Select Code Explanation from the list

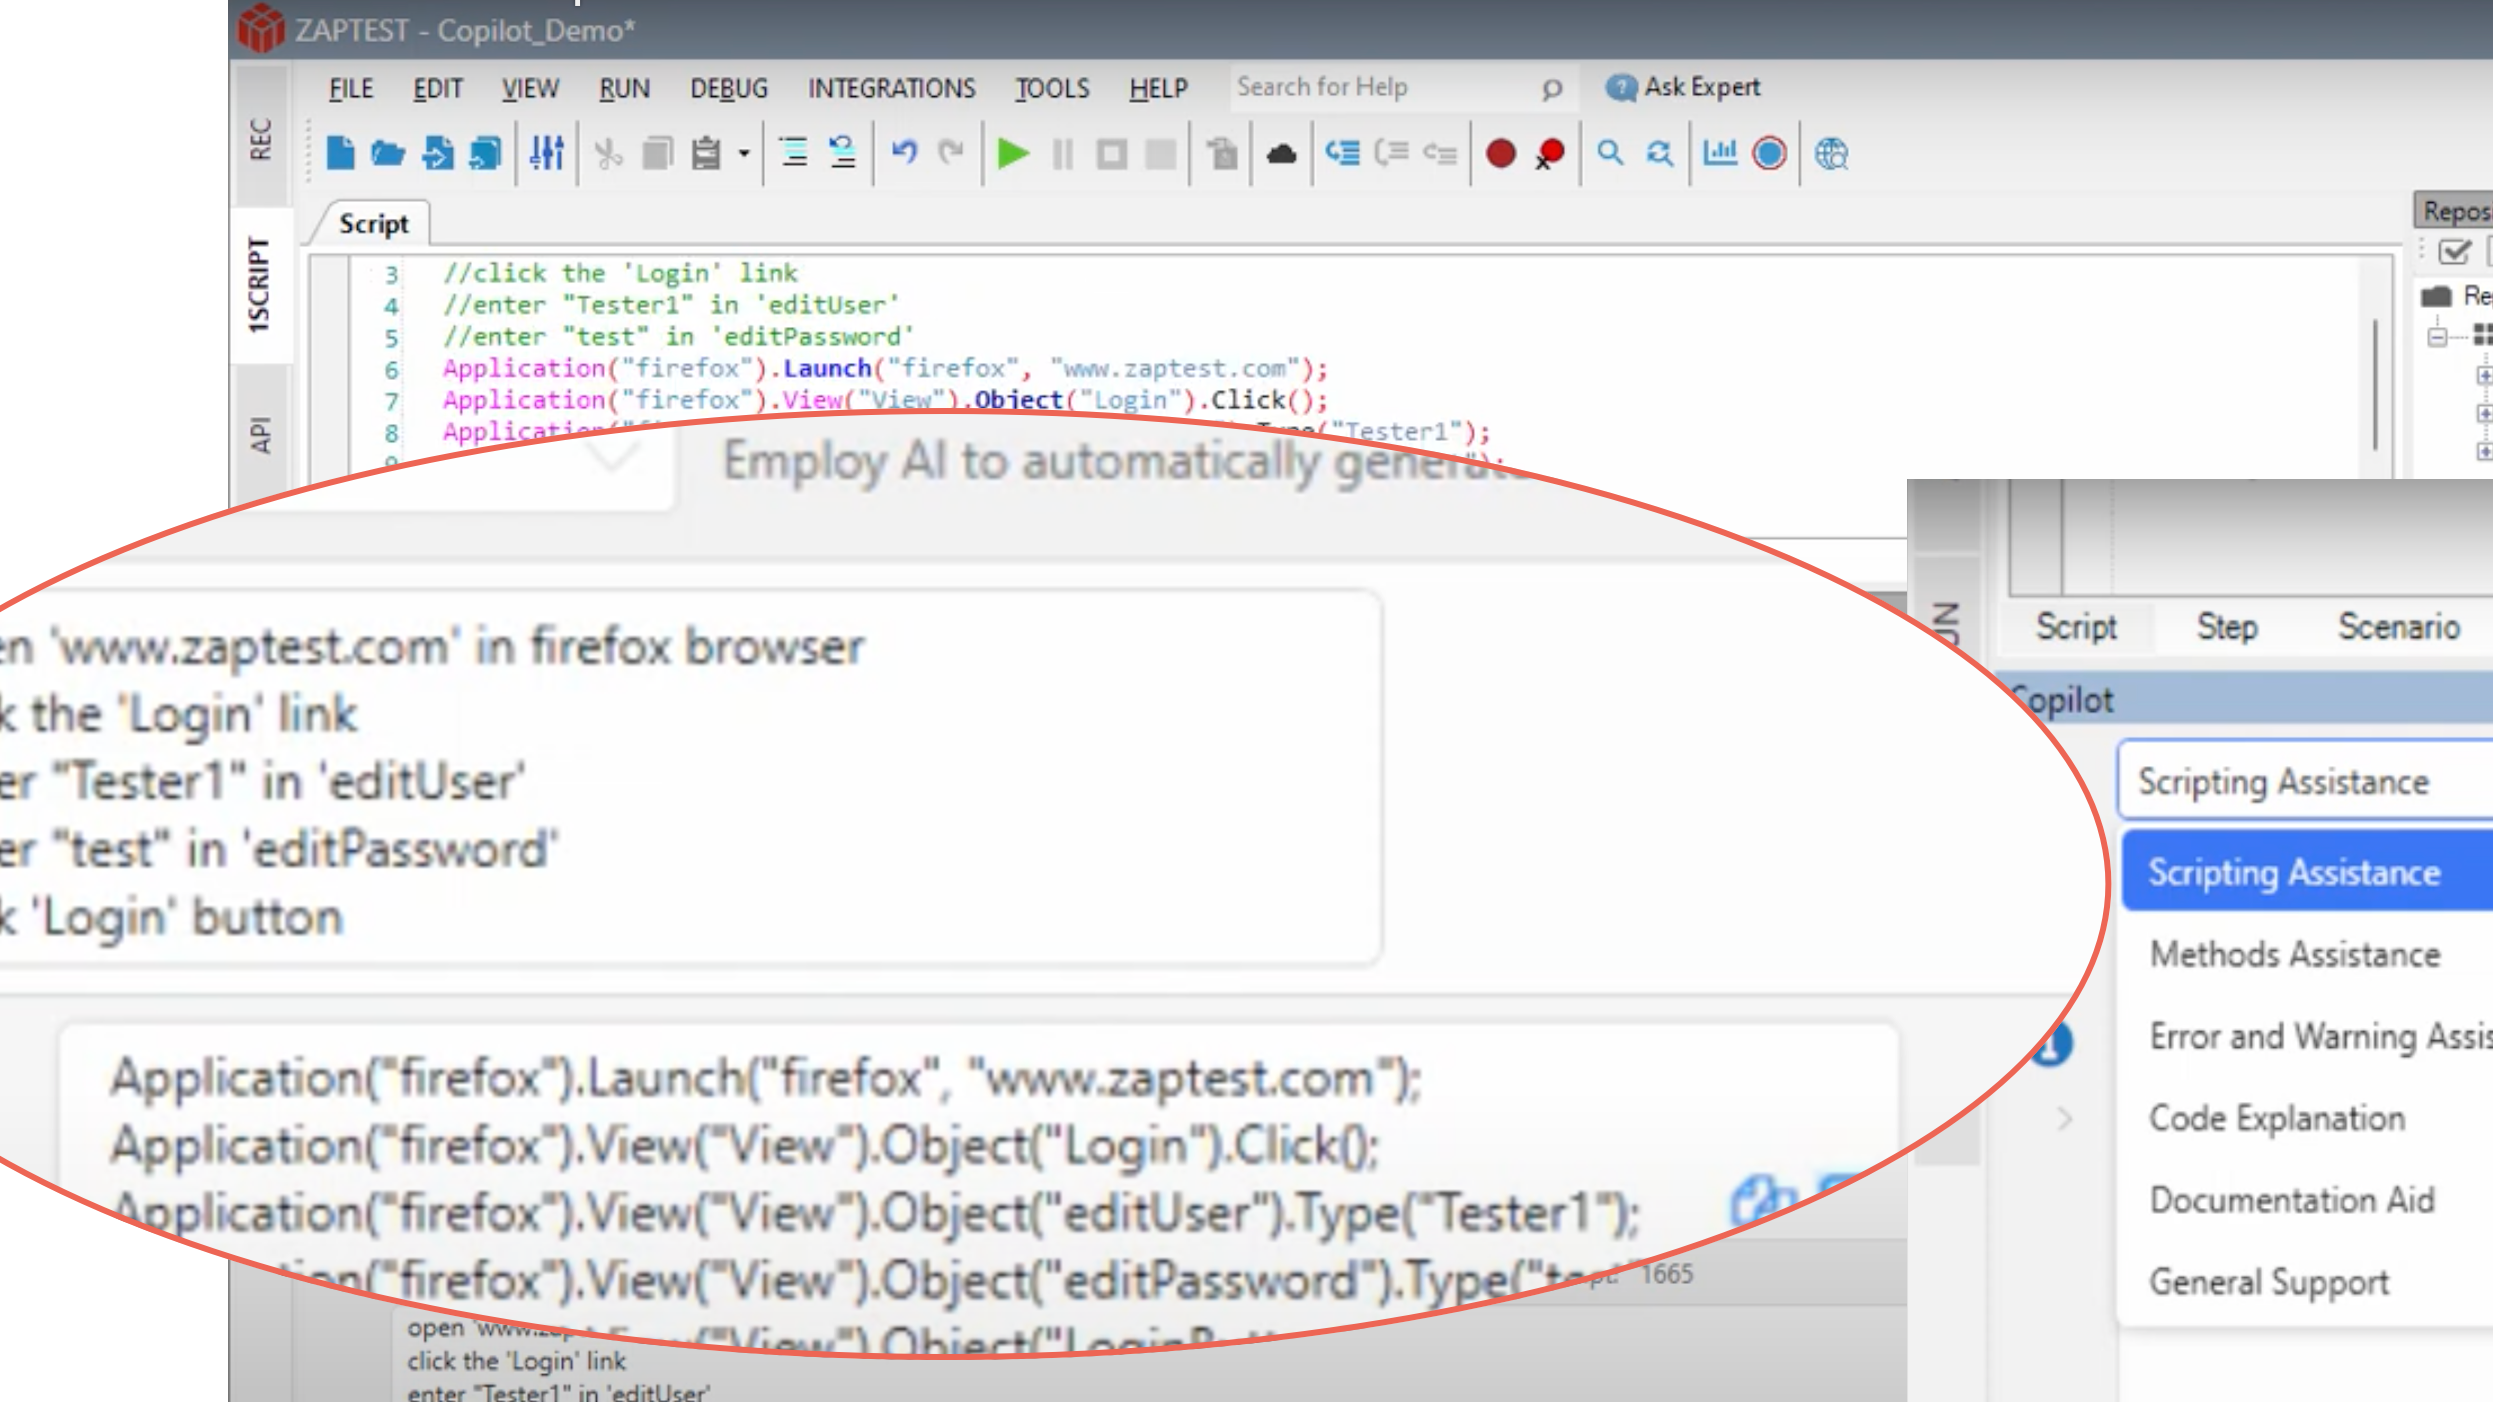coord(2277,1118)
